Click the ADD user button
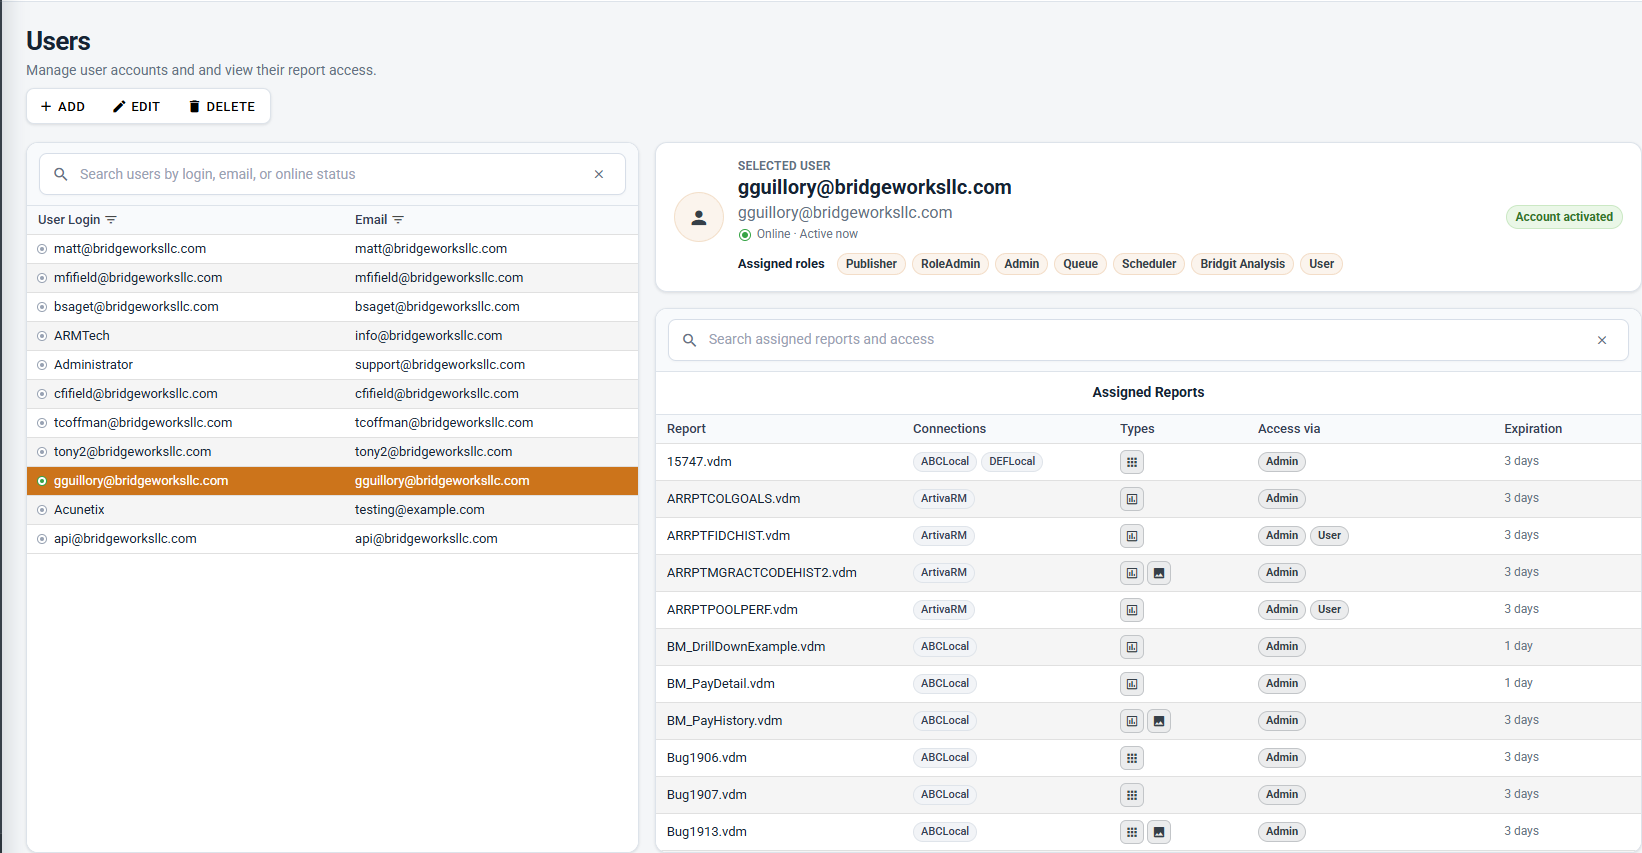This screenshot has width=1642, height=853. pyautogui.click(x=63, y=107)
